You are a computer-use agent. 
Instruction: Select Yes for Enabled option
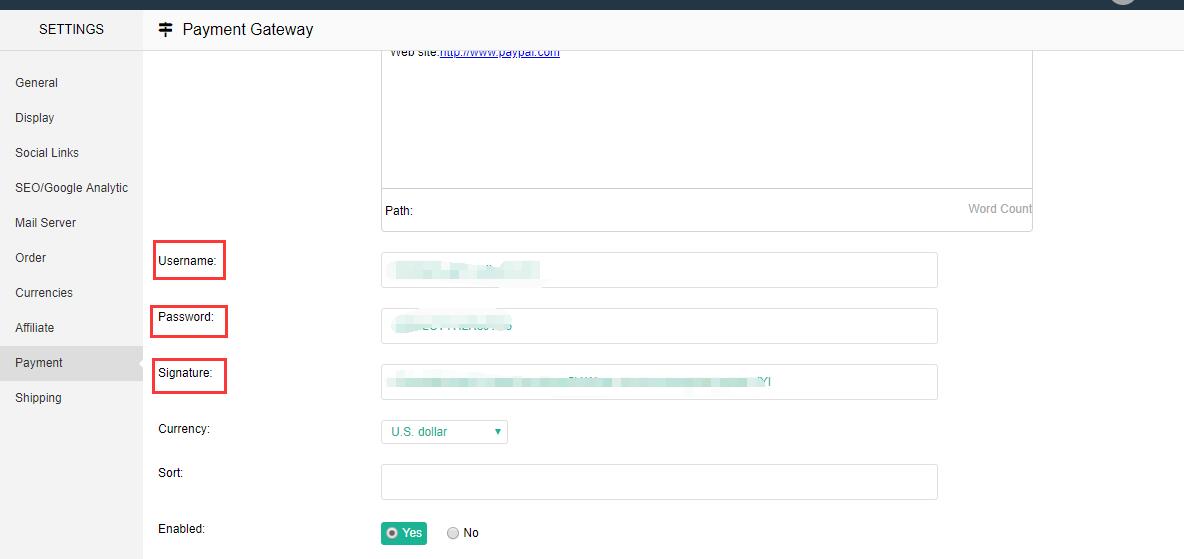point(393,533)
